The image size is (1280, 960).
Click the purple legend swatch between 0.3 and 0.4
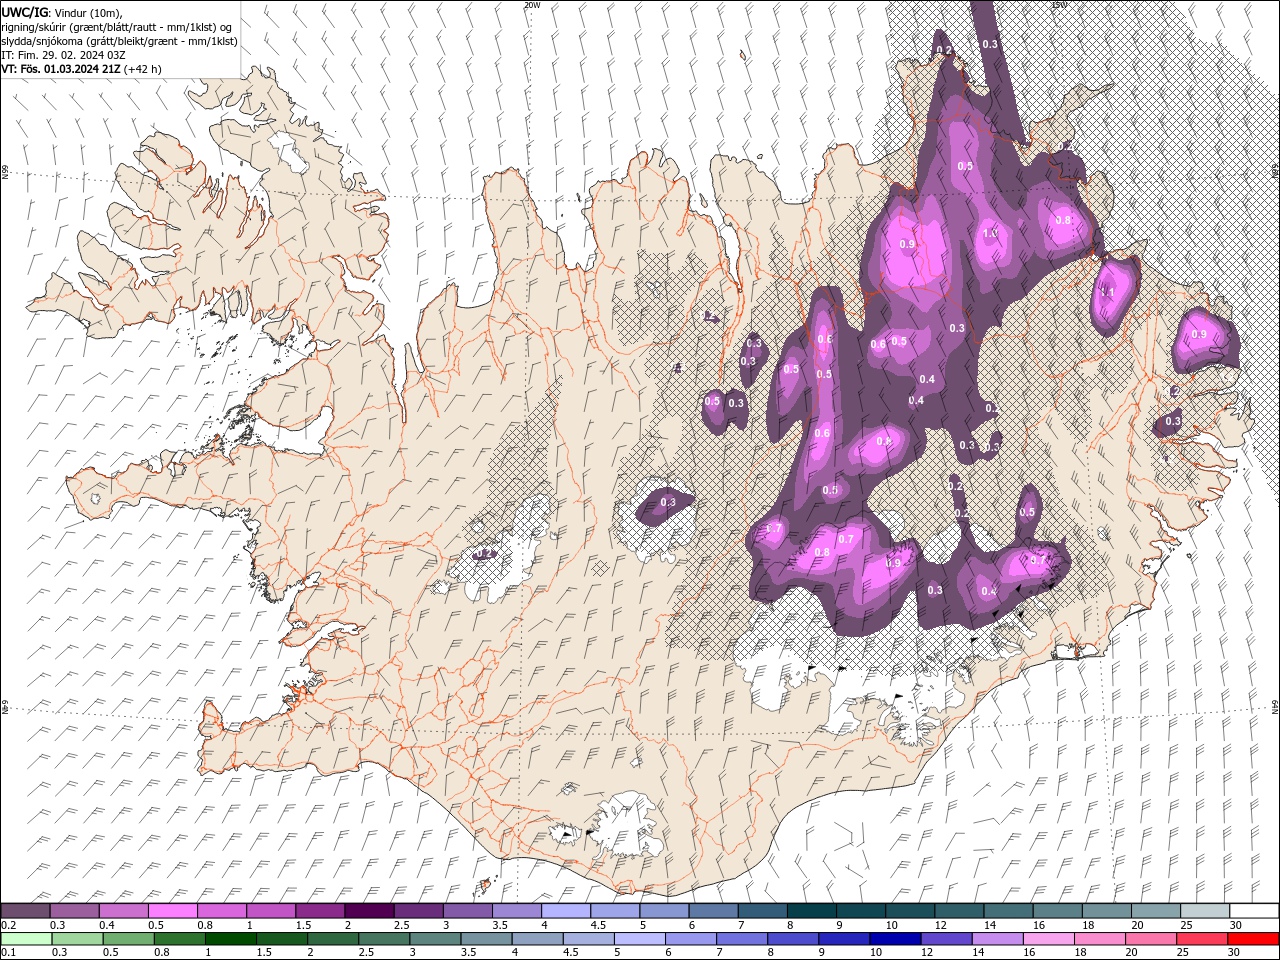(75, 911)
